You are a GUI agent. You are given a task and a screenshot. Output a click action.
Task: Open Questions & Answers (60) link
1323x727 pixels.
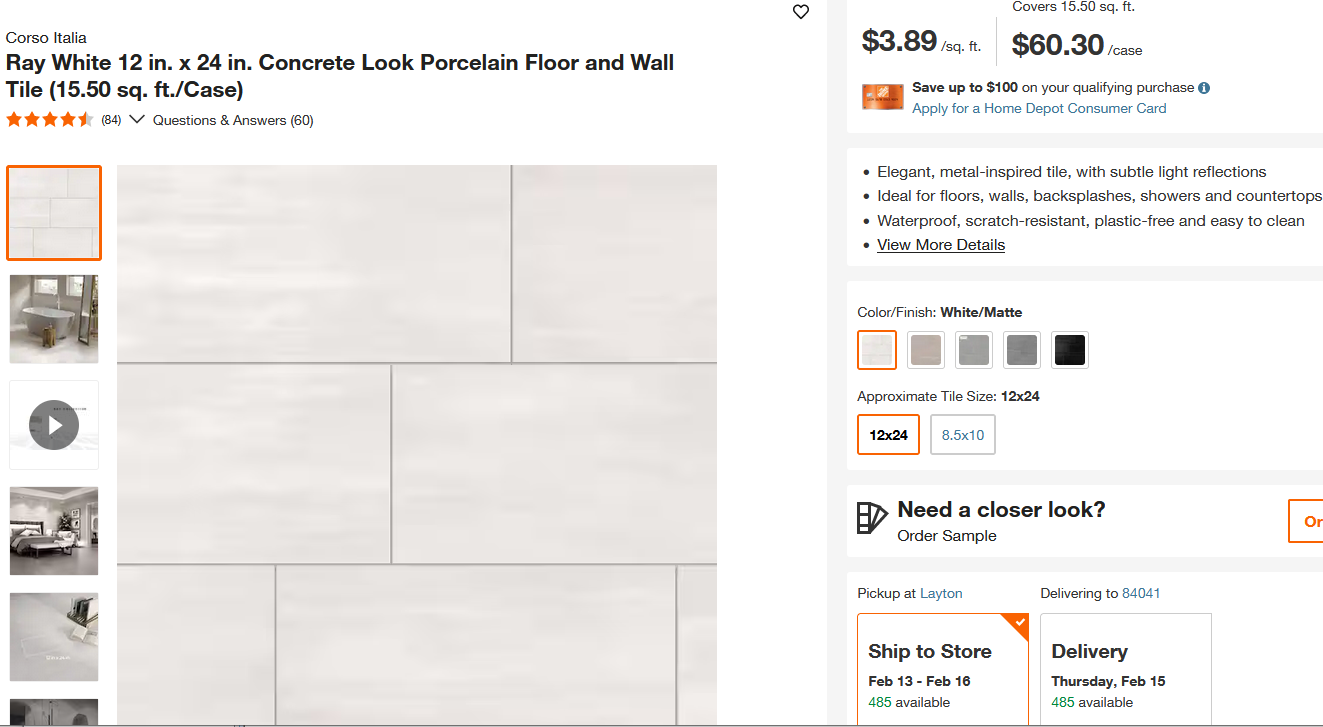(x=233, y=120)
